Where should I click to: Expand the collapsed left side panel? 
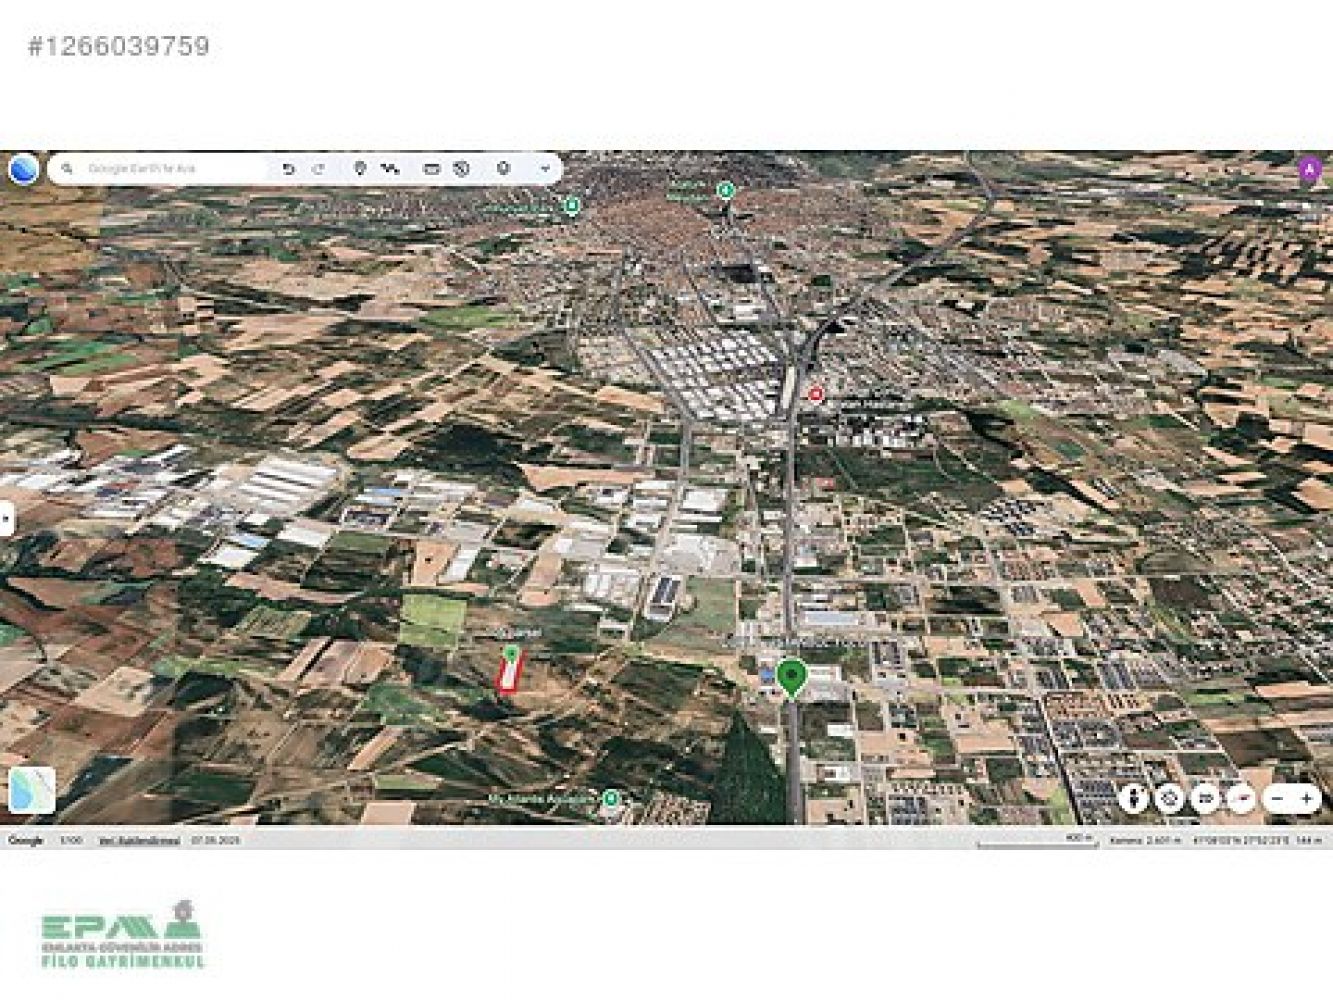click(7, 518)
